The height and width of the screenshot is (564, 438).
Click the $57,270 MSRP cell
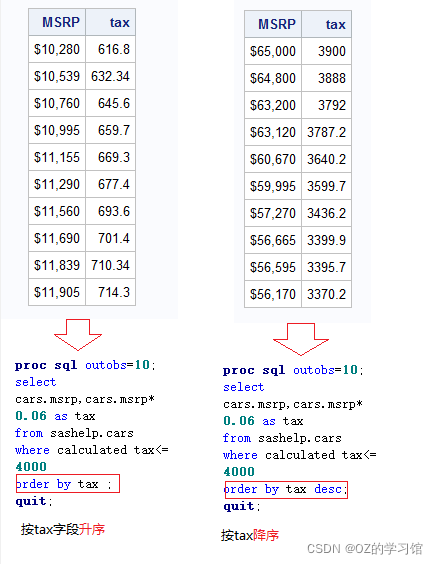click(273, 213)
